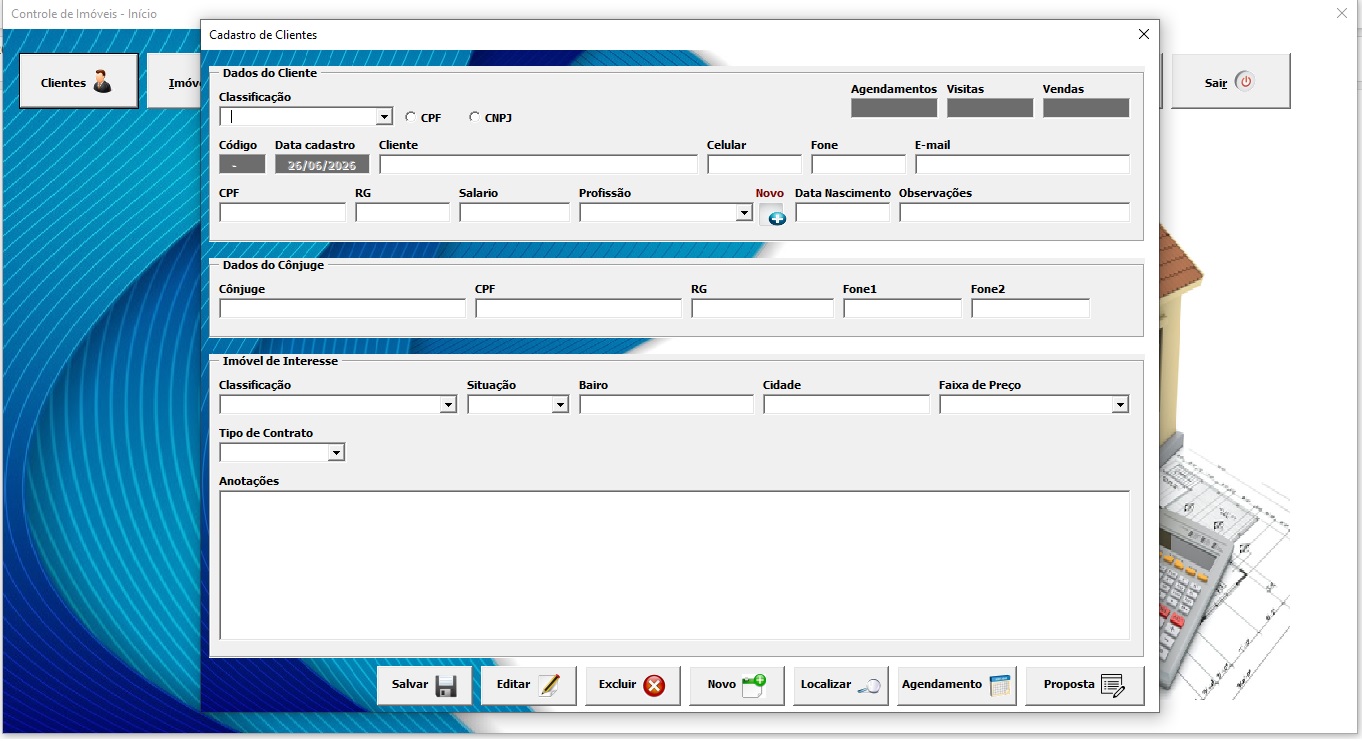Click the Visitas counter box

tap(990, 108)
